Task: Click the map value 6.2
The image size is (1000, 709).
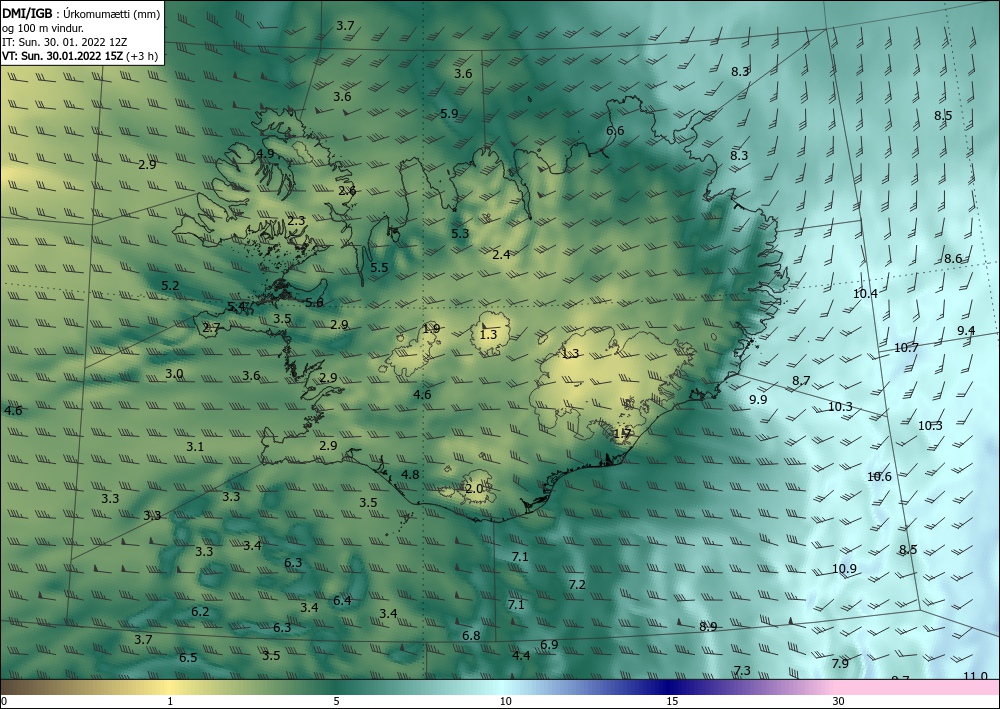Action: [200, 612]
